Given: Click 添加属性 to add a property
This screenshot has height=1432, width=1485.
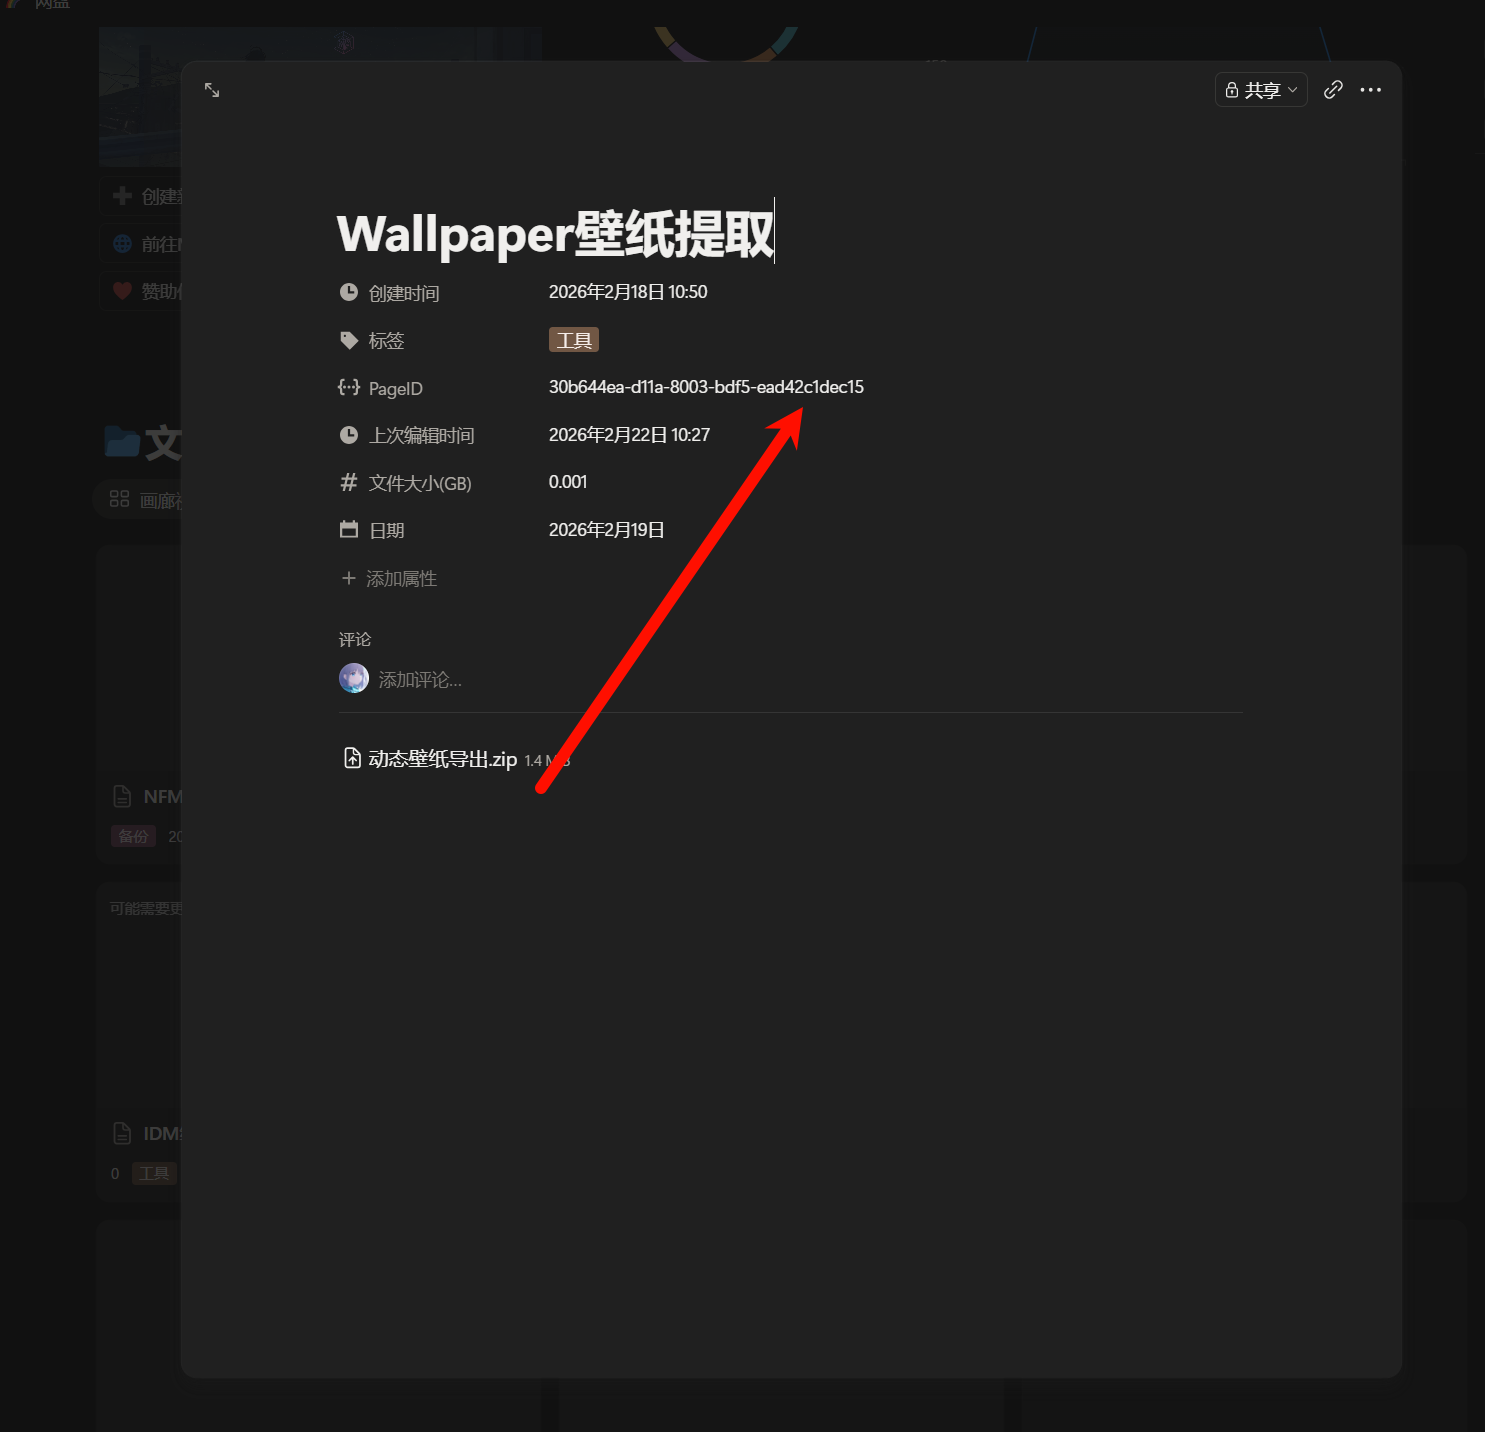Looking at the screenshot, I should (390, 579).
